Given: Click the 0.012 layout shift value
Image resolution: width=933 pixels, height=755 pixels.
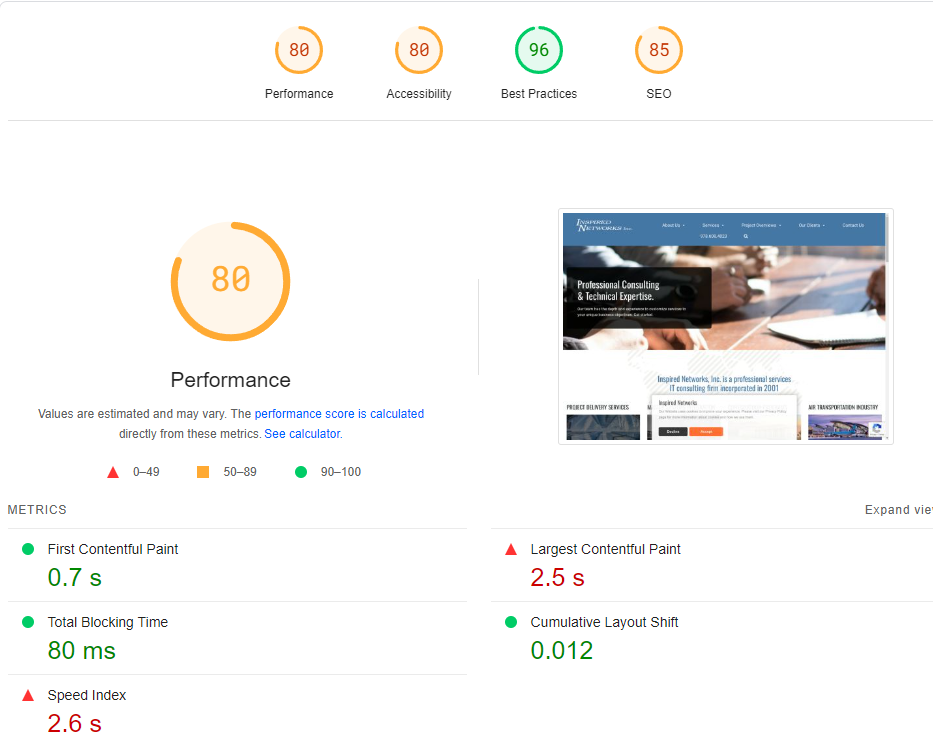Looking at the screenshot, I should tap(562, 651).
